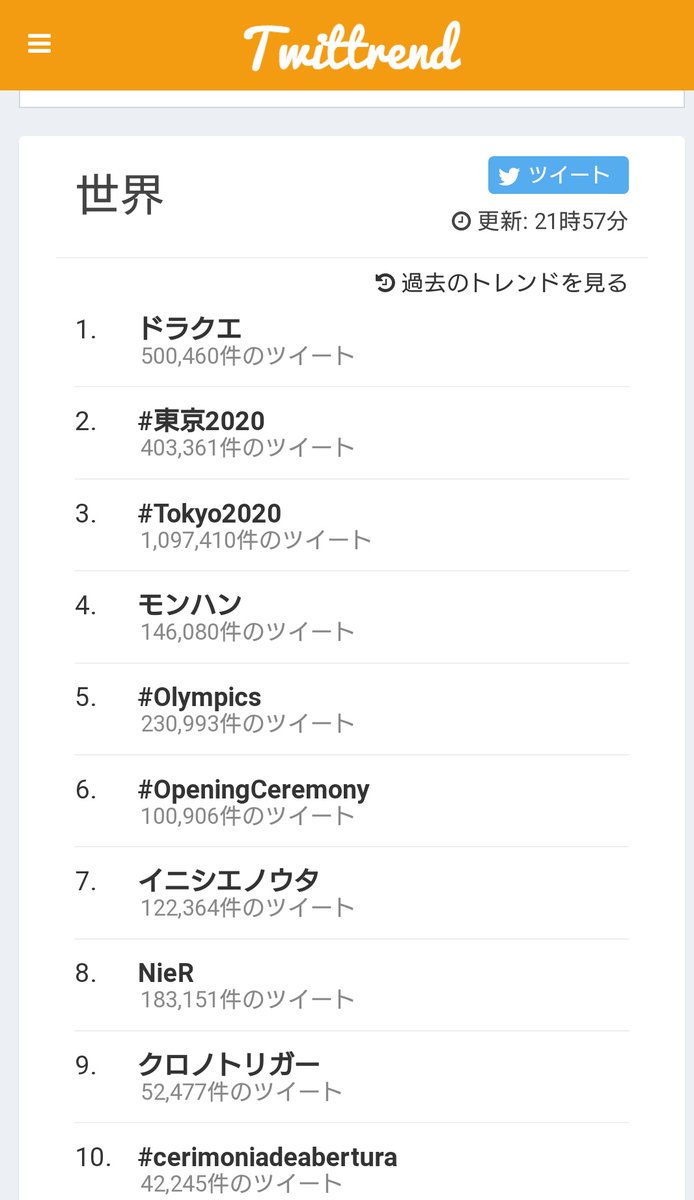Open the #OpeningCeremony trend
694x1200 pixels.
click(254, 789)
